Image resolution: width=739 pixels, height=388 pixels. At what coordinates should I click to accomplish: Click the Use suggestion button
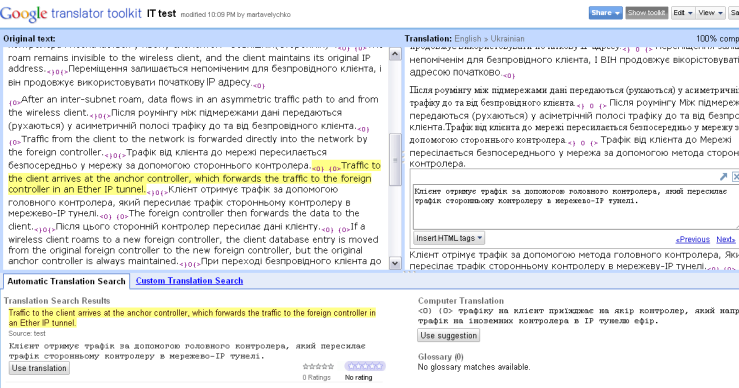449,336
